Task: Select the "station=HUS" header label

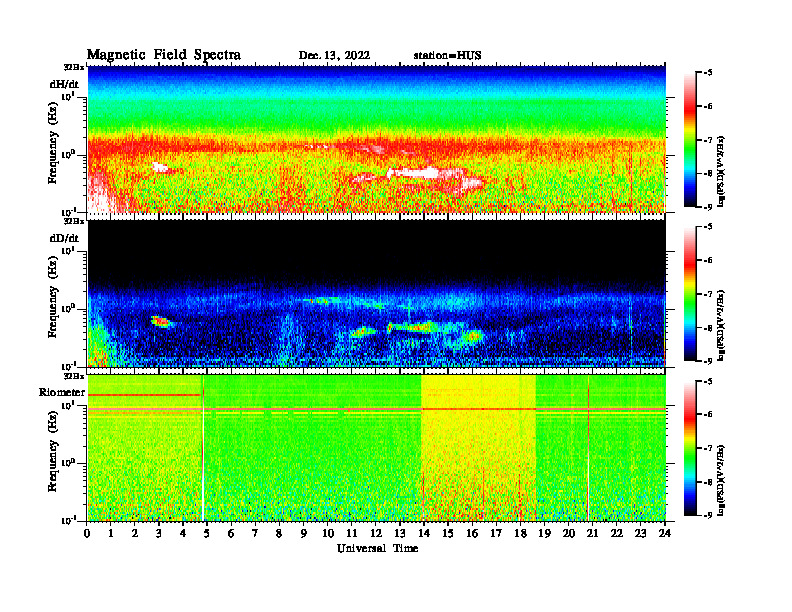Action: pos(448,56)
